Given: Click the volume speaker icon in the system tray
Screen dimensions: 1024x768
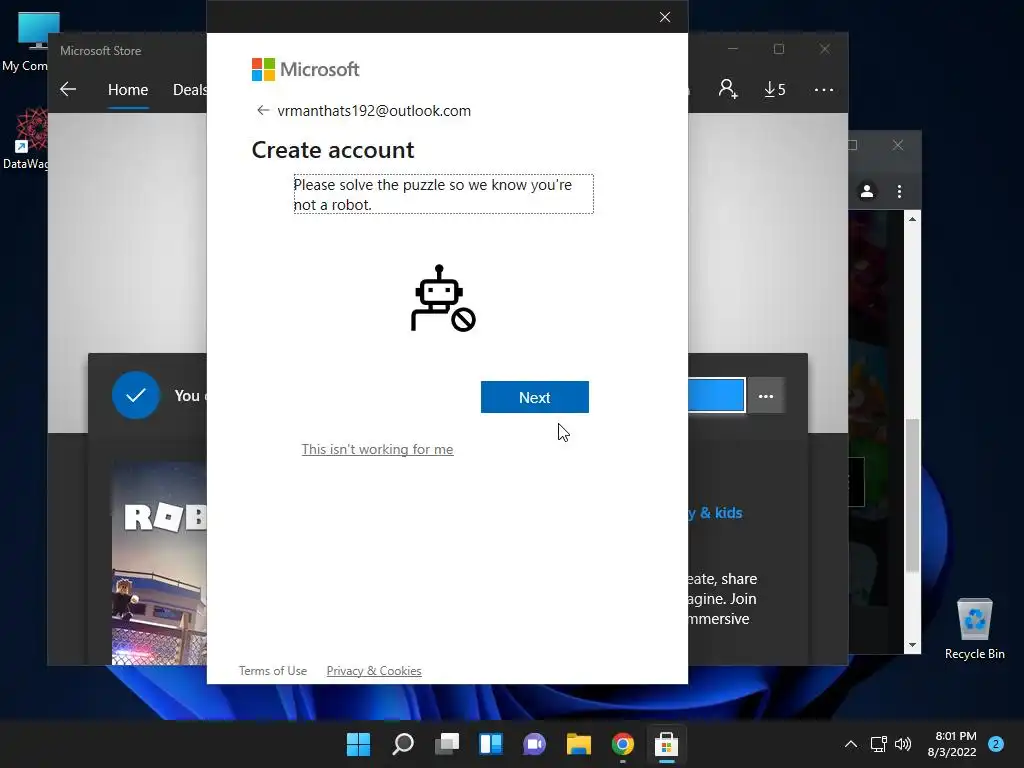Looking at the screenshot, I should pos(903,744).
